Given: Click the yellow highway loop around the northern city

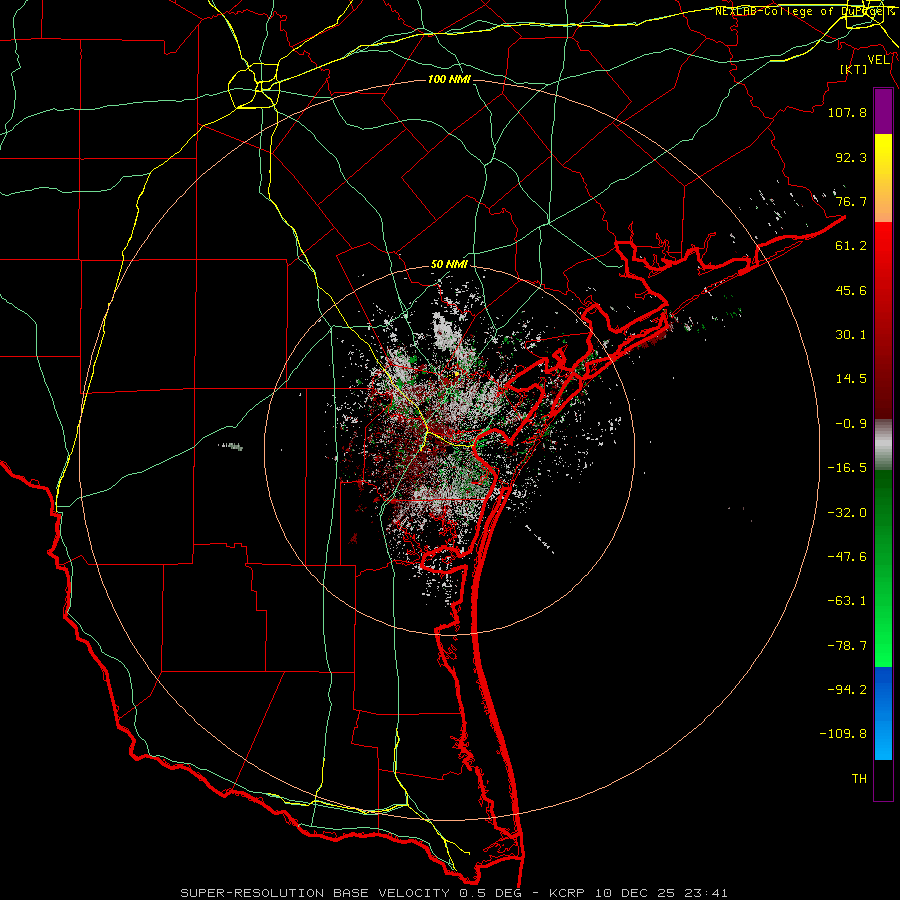Looking at the screenshot, I should [254, 86].
